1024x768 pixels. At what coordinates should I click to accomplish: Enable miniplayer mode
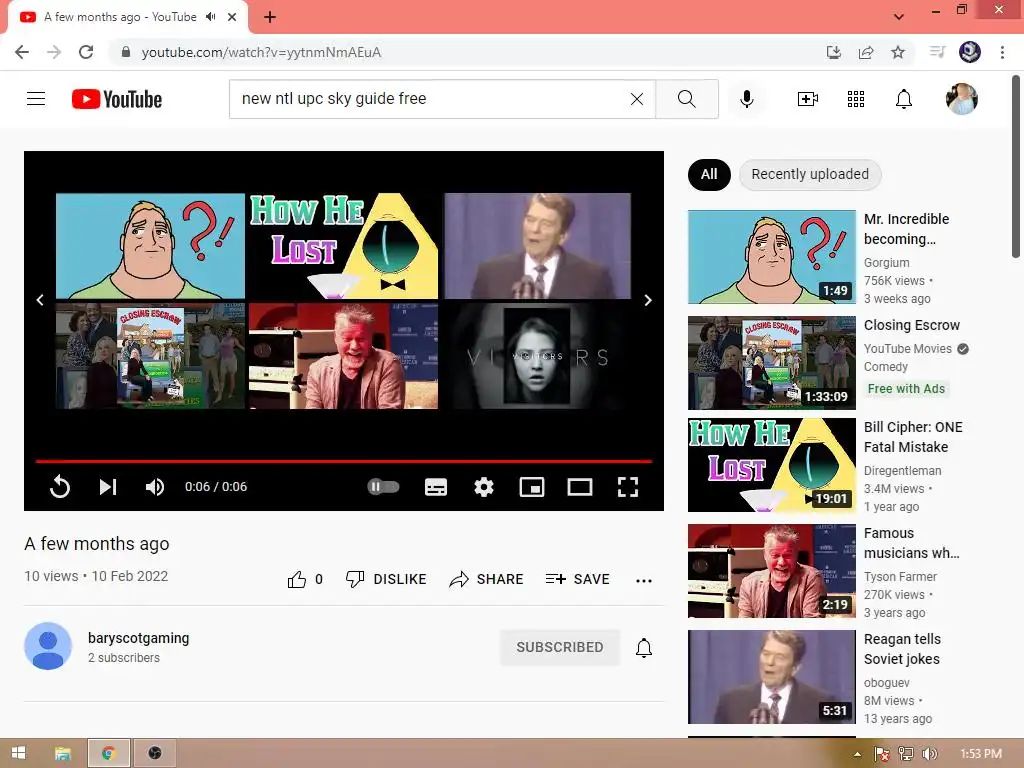[532, 487]
